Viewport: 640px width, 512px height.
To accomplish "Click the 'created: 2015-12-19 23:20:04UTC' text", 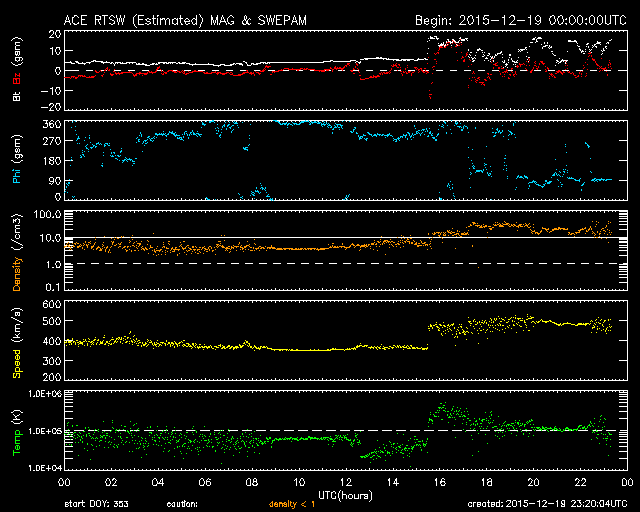I will tap(547, 504).
